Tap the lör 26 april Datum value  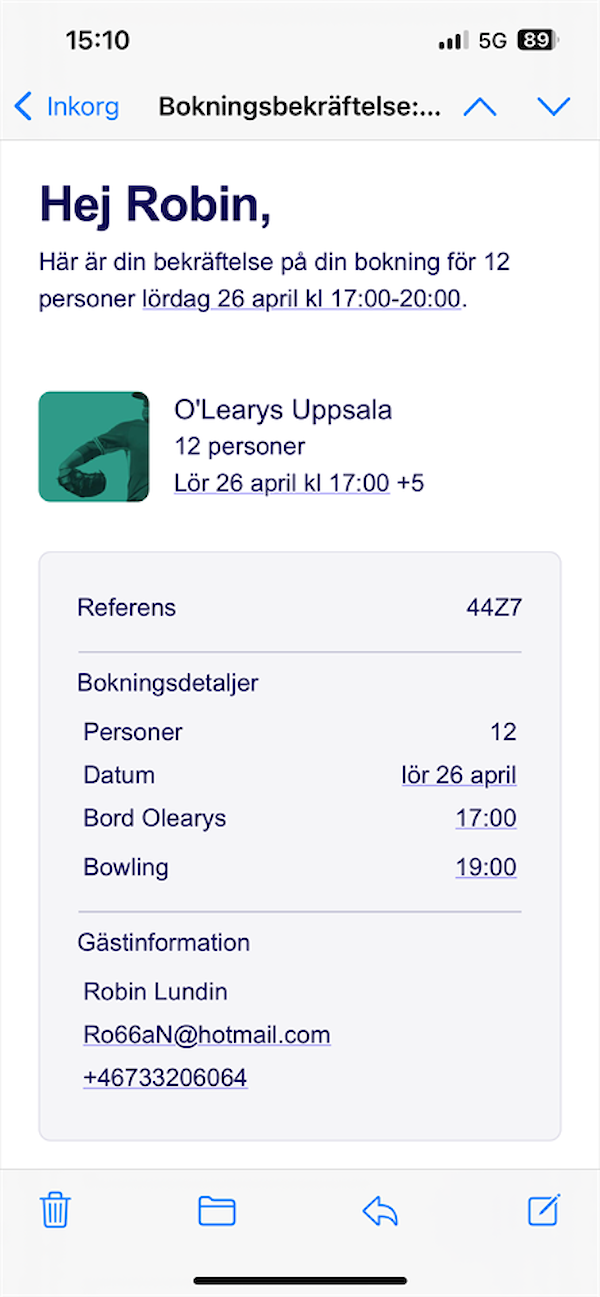[x=459, y=775]
